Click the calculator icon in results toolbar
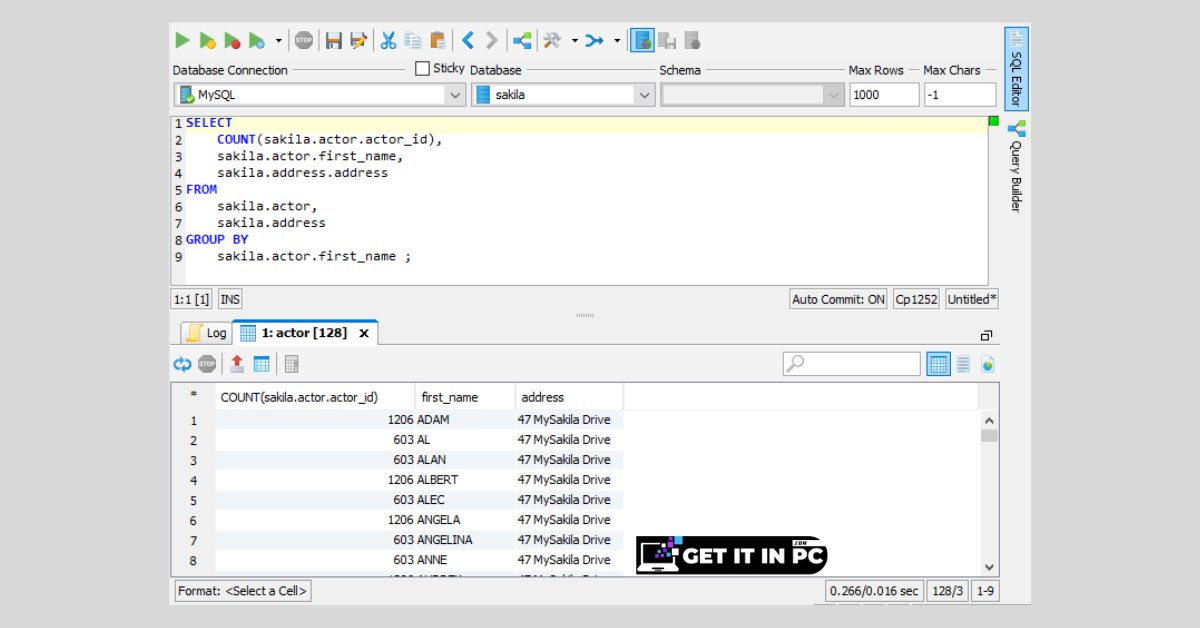The height and width of the screenshot is (628, 1200). [x=291, y=364]
